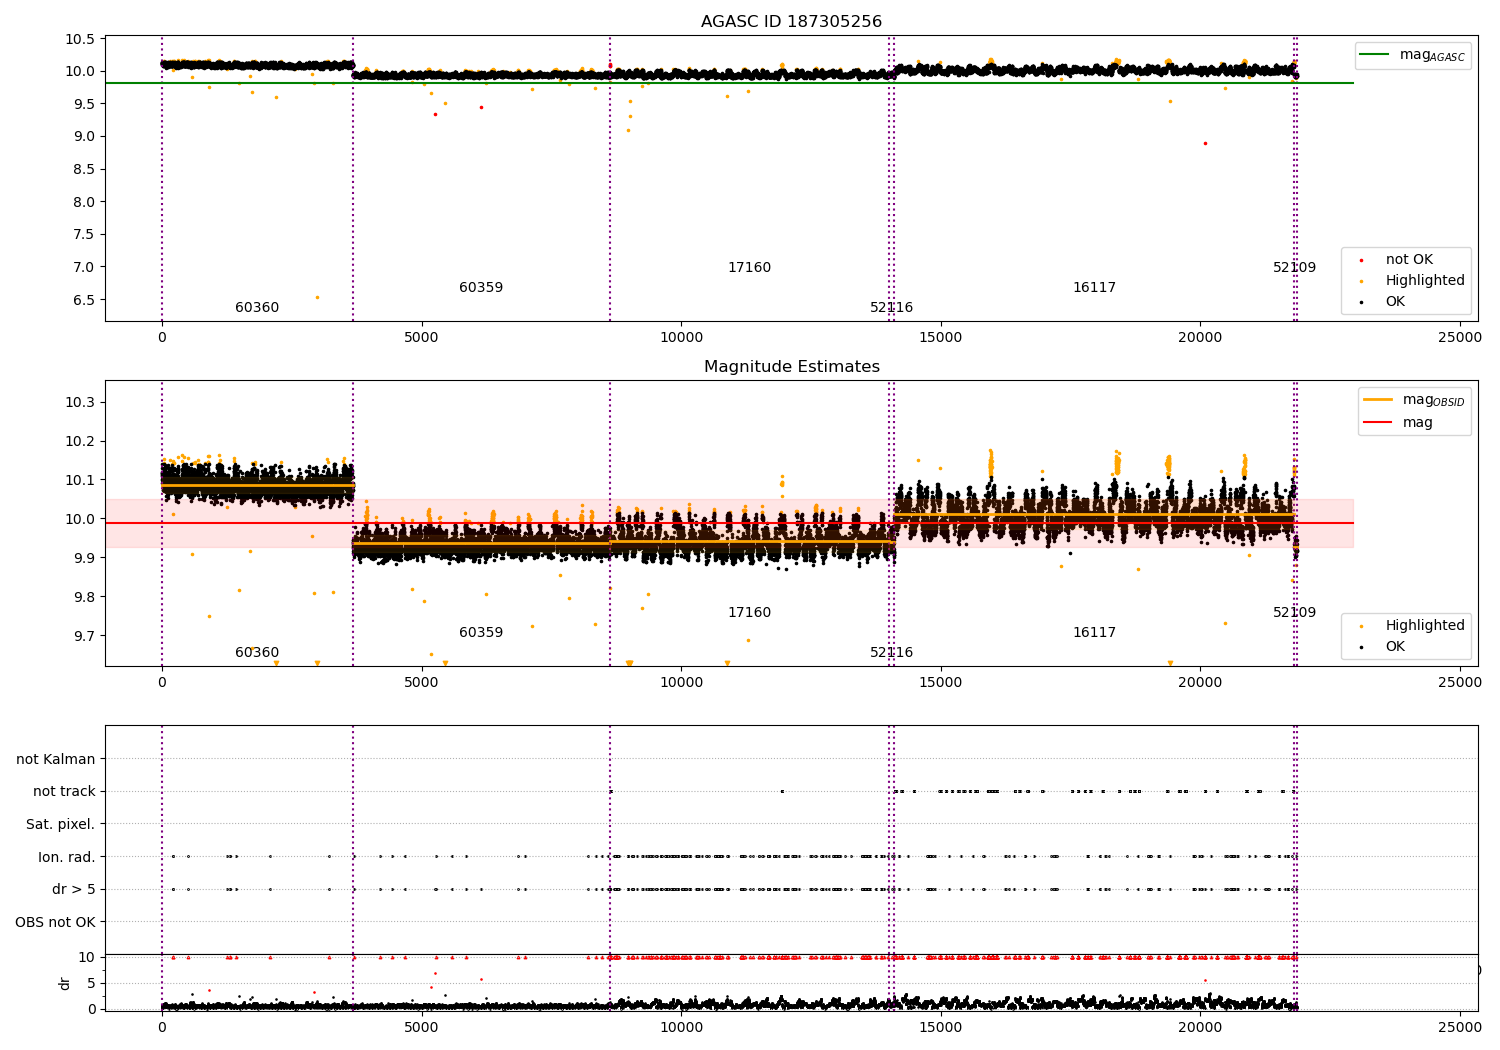The image size is (1500, 1050).
Task: Click OBSID label 60359 in top plot
Action: pos(481,288)
